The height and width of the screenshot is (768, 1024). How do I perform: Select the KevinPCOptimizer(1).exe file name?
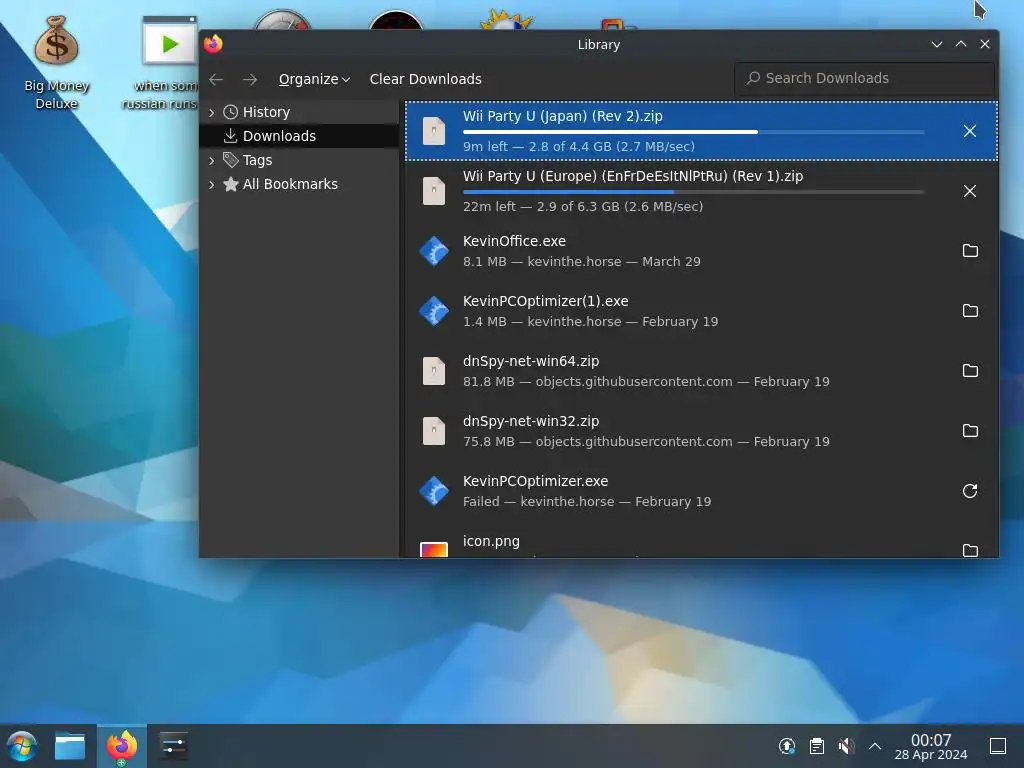(x=545, y=301)
